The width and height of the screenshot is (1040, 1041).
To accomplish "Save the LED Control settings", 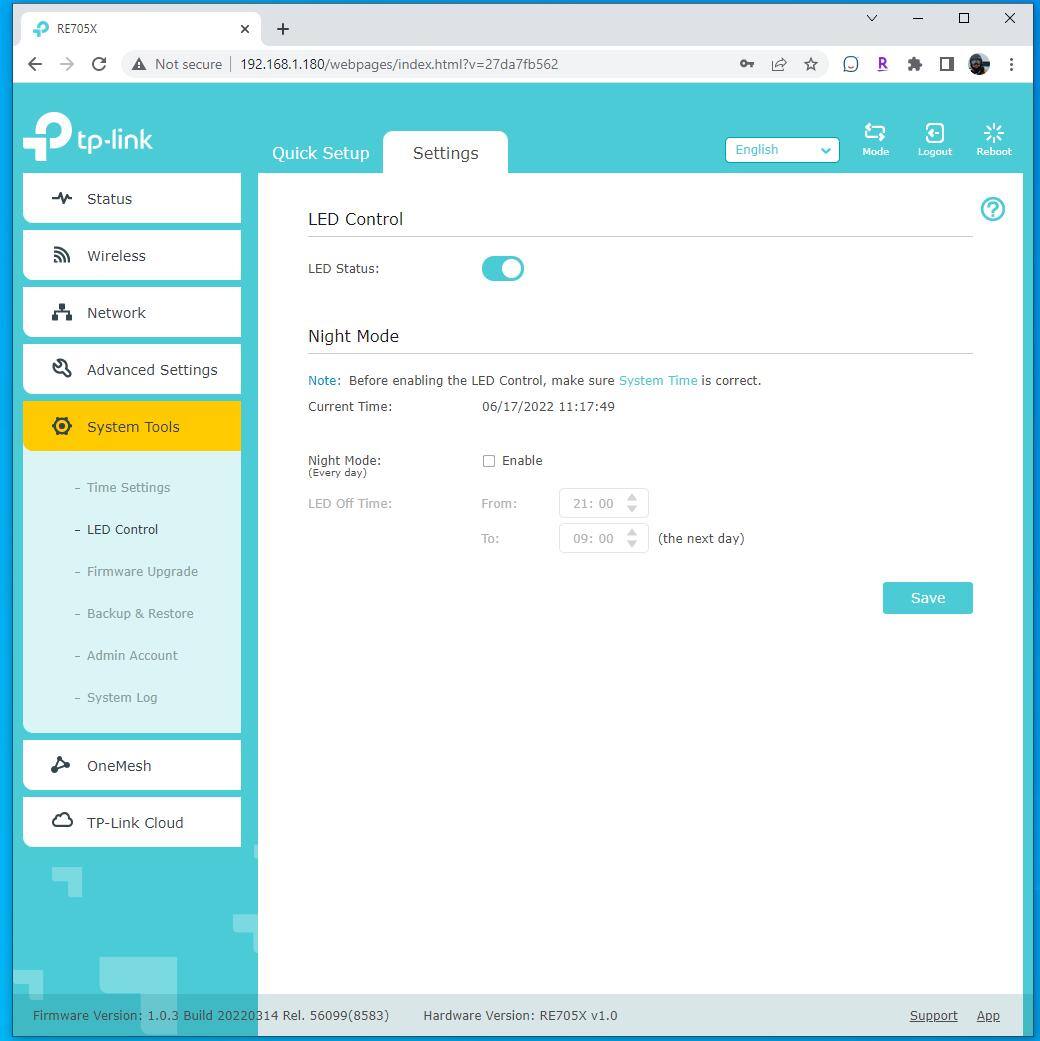I will (927, 598).
